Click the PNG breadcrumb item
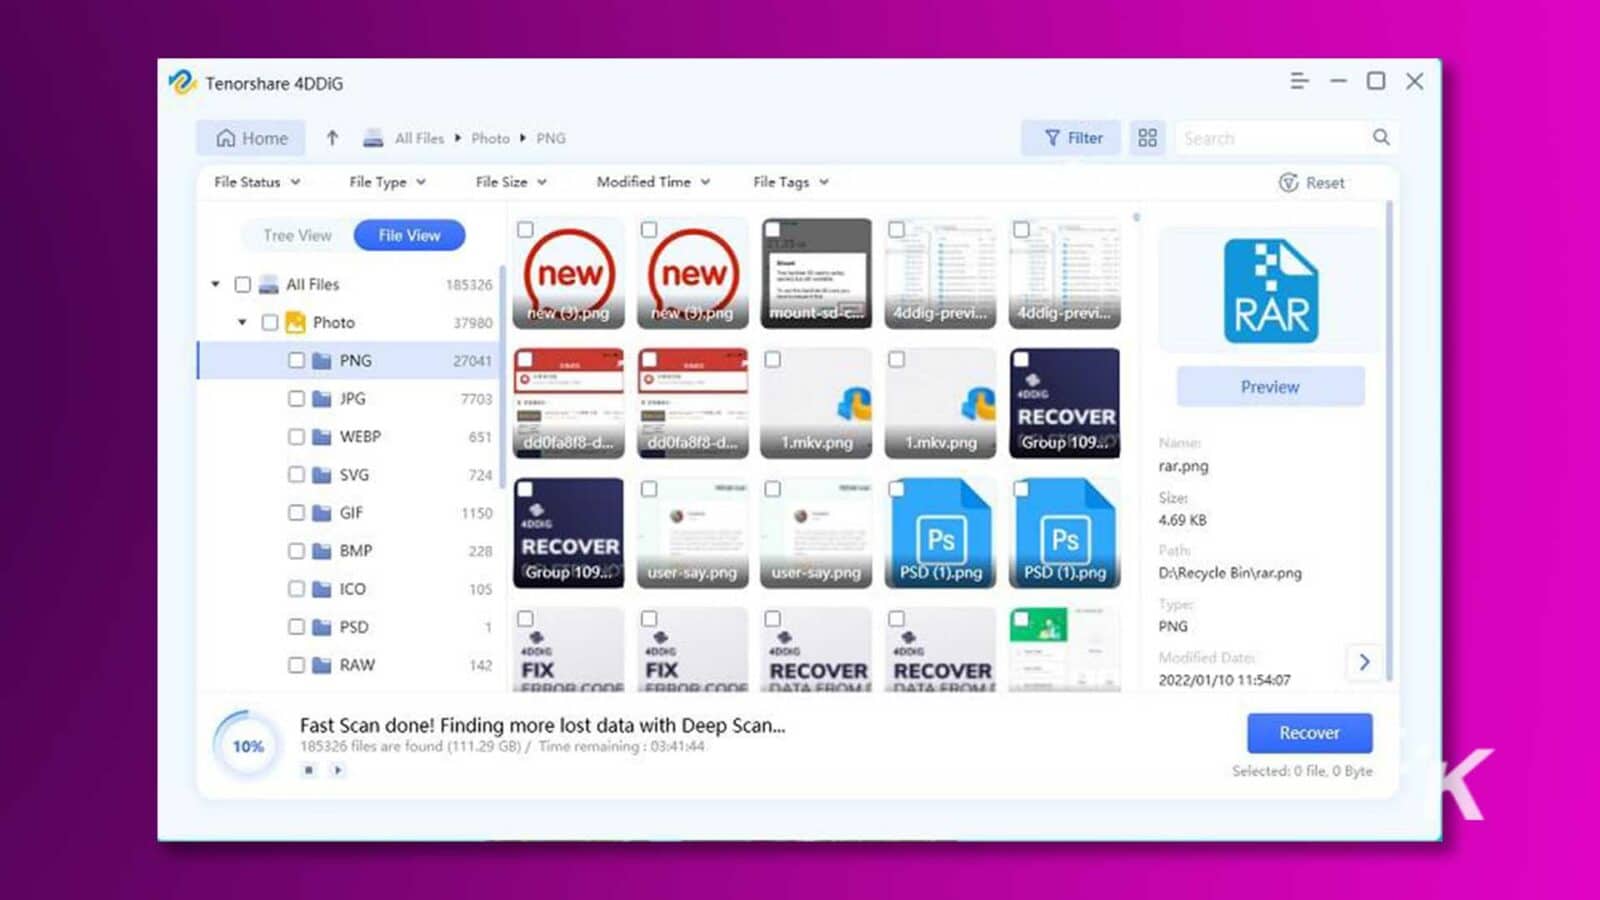1600x900 pixels. [551, 138]
